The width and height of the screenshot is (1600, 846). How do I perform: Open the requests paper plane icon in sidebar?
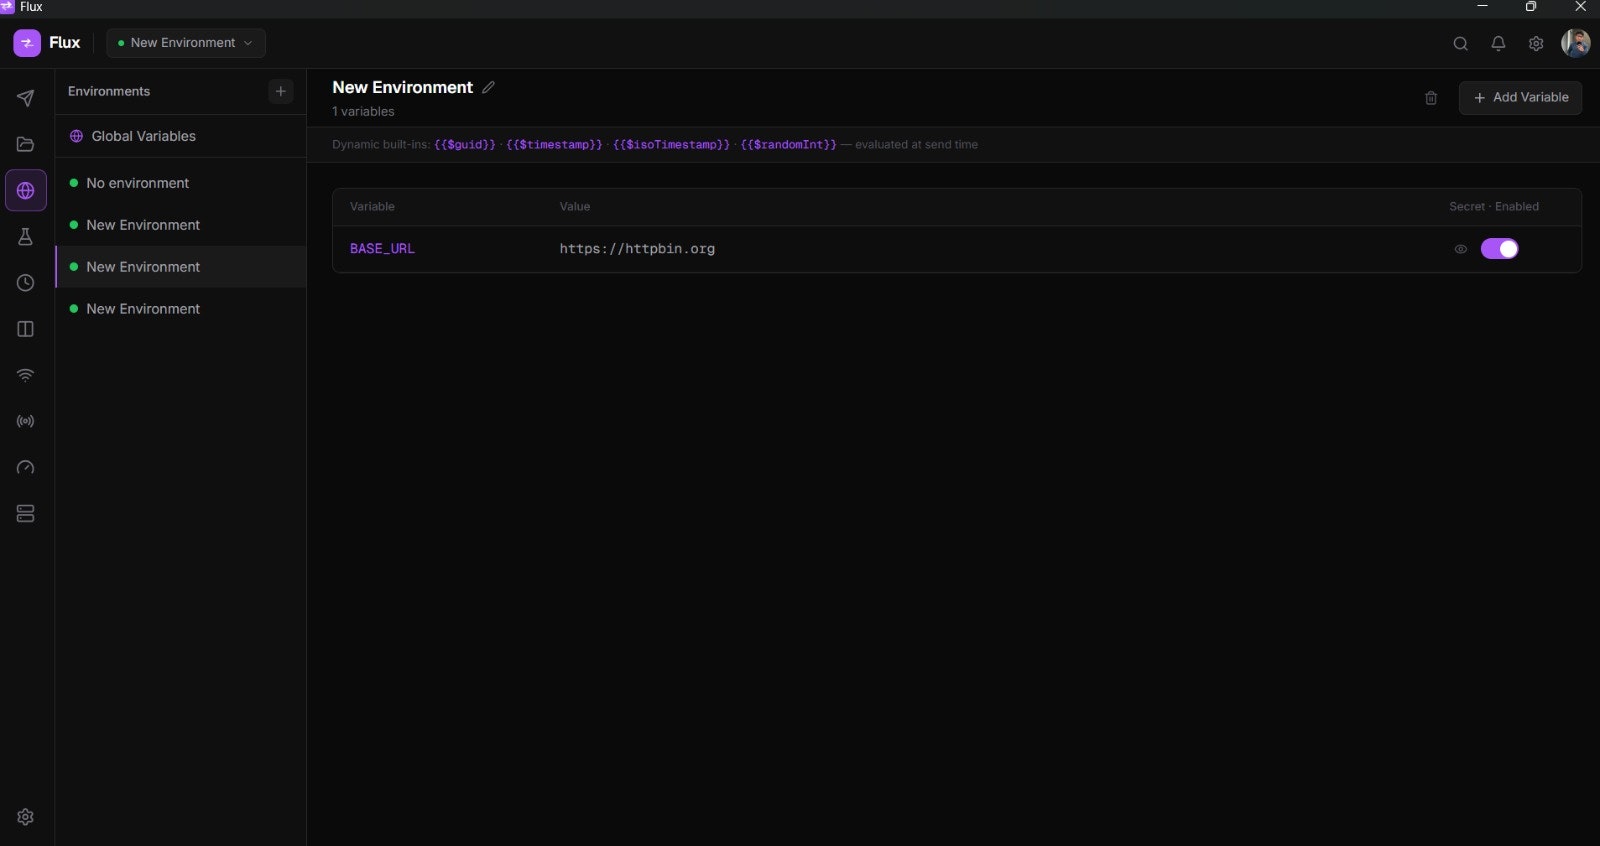point(26,98)
